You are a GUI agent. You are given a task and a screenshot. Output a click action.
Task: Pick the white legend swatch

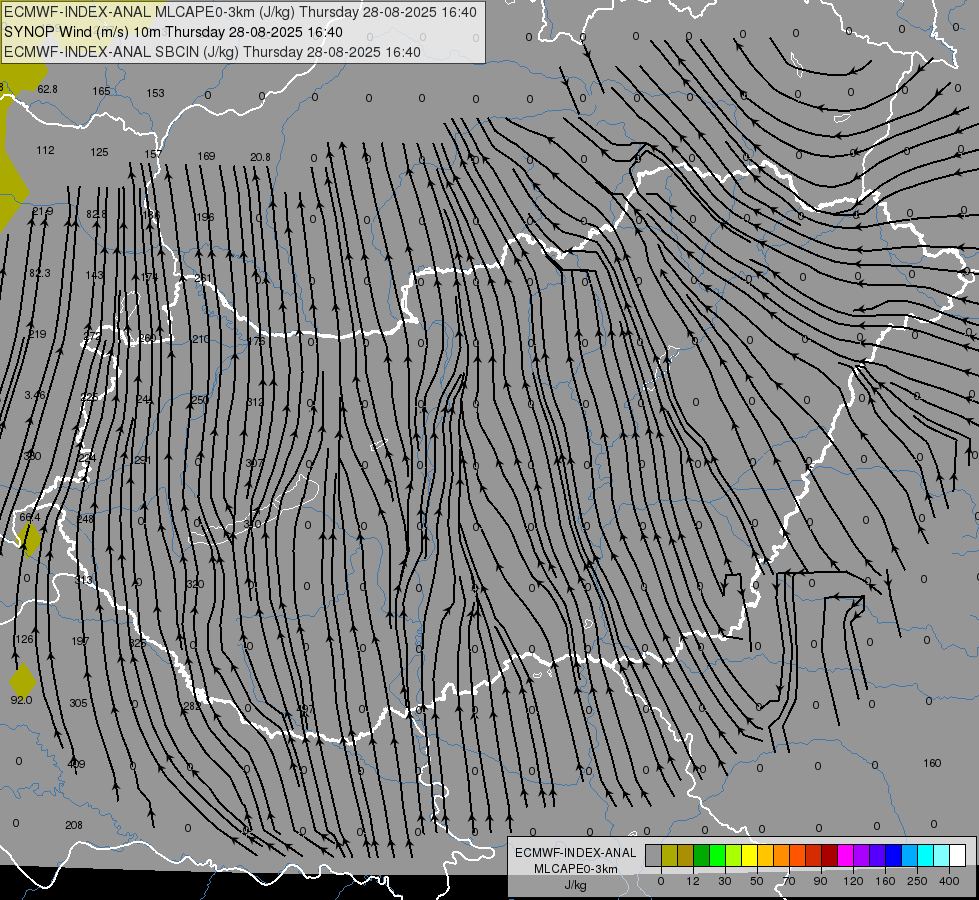[x=957, y=856]
